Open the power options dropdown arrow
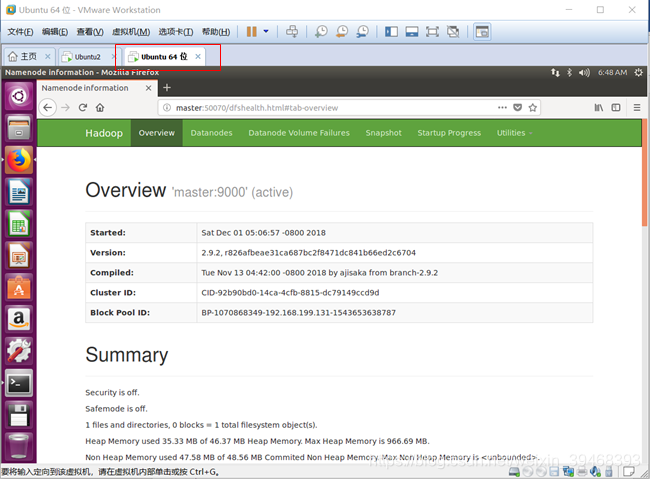Image resolution: width=650 pixels, height=479 pixels. (266, 32)
